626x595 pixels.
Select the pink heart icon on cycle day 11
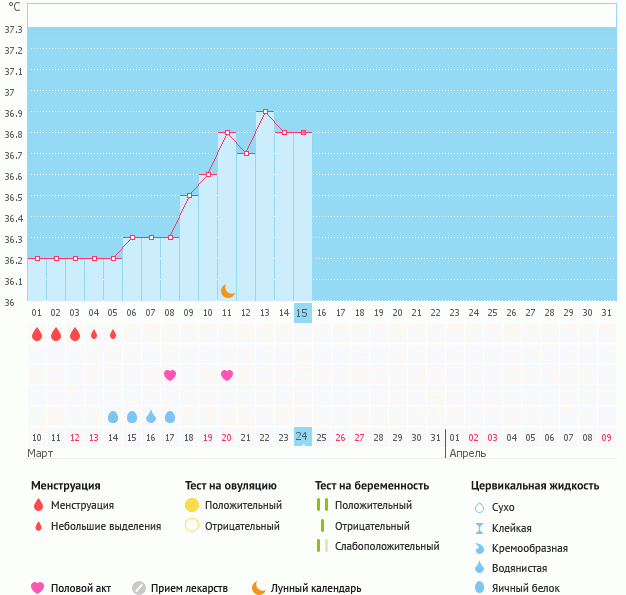(x=227, y=375)
